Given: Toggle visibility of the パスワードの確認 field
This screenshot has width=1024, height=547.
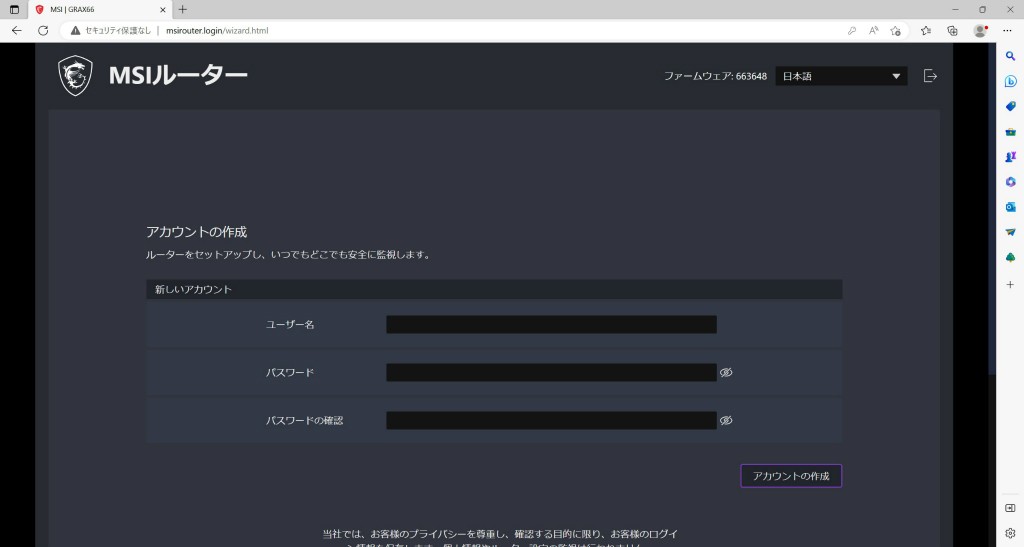Looking at the screenshot, I should click(x=726, y=420).
